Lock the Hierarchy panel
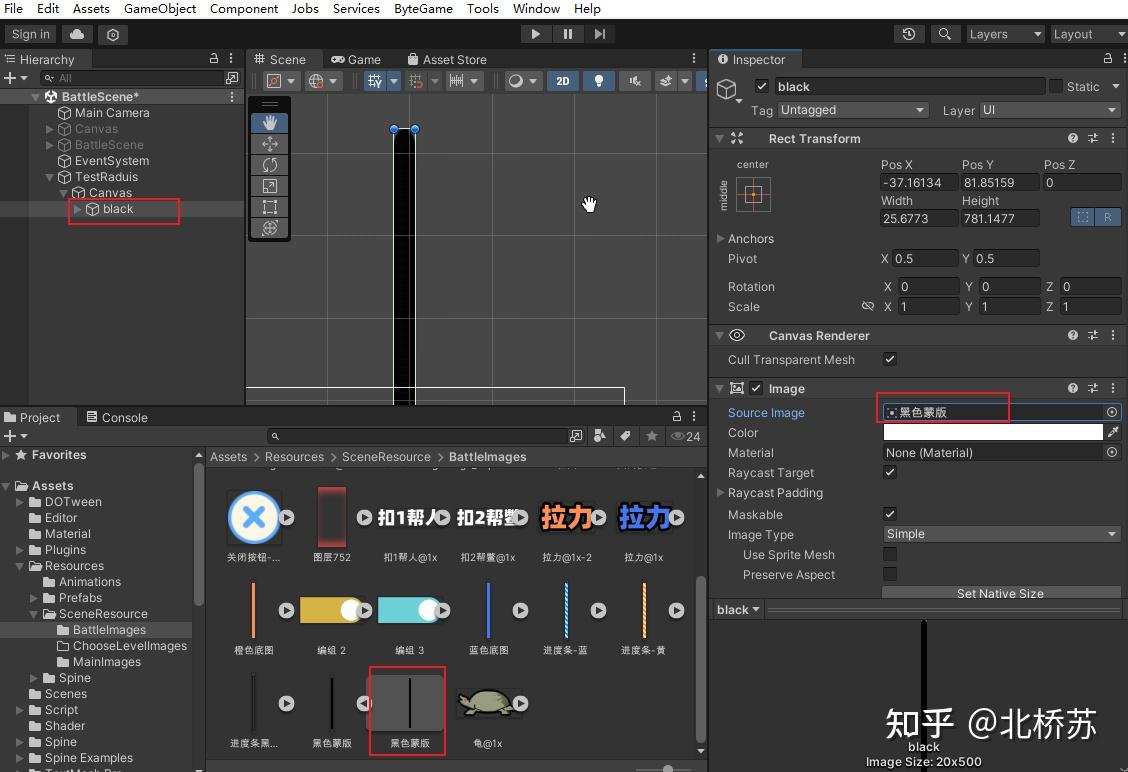This screenshot has height=772, width=1128. pyautogui.click(x=214, y=58)
